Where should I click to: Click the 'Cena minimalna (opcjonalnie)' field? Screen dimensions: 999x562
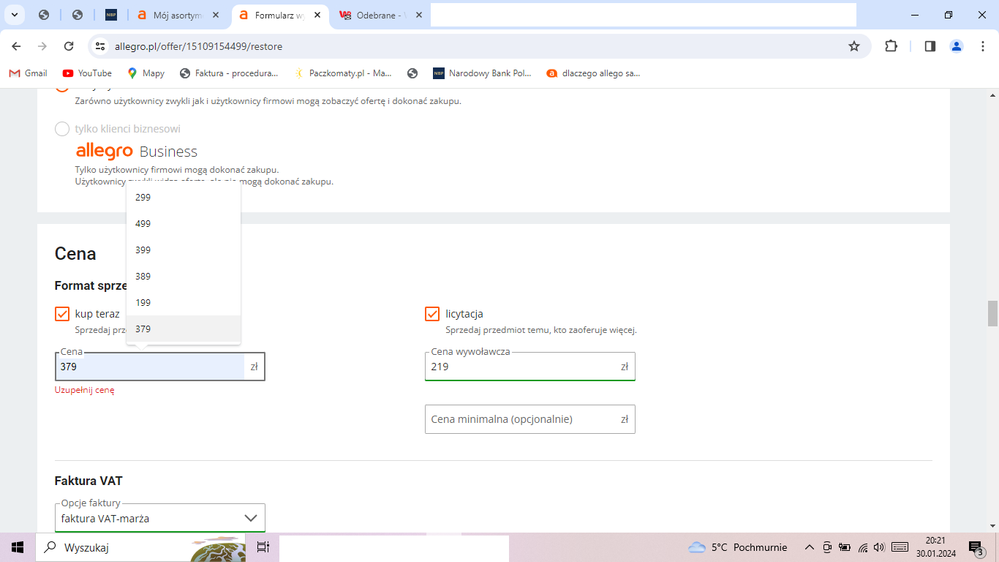520,419
